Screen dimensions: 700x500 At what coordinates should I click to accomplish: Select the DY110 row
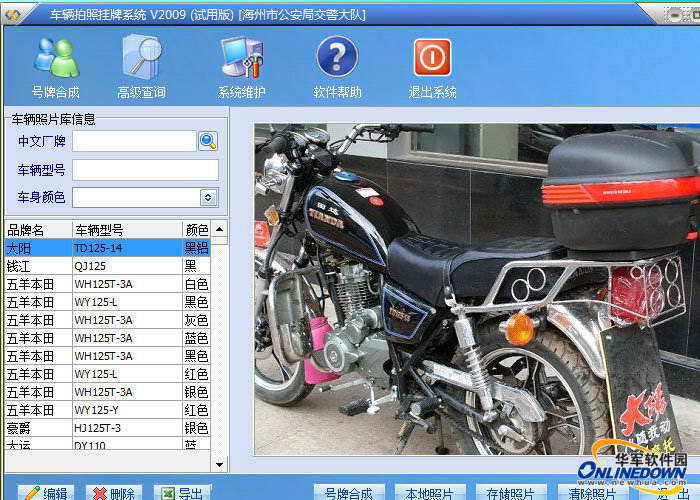(x=108, y=444)
